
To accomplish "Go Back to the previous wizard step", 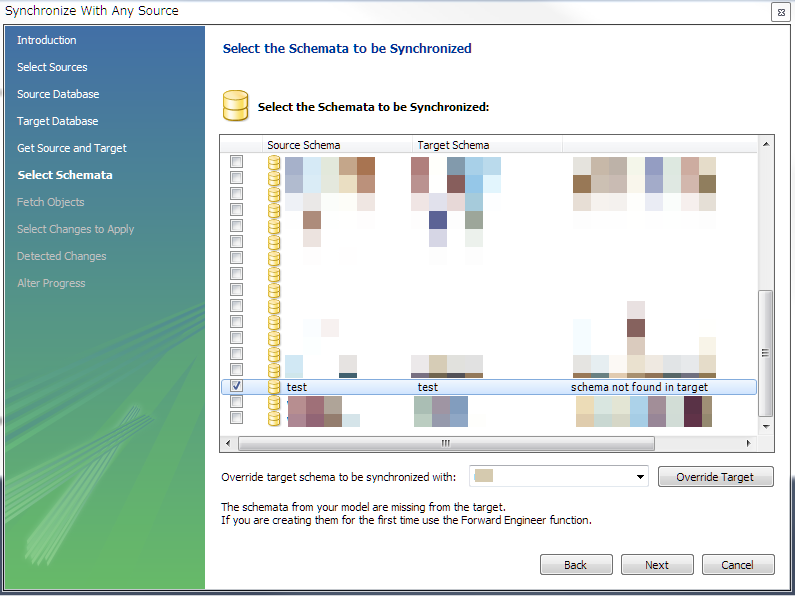I will click(576, 565).
